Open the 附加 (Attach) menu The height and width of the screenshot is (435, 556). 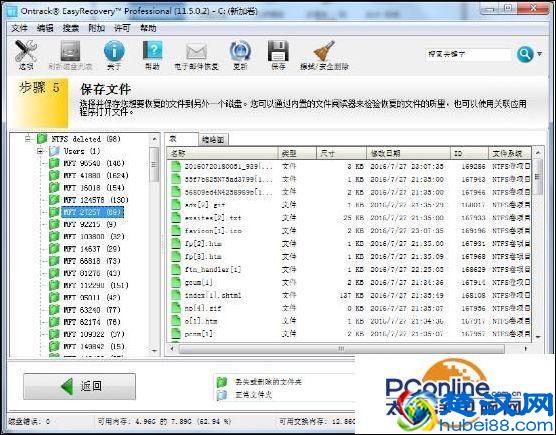pos(96,28)
